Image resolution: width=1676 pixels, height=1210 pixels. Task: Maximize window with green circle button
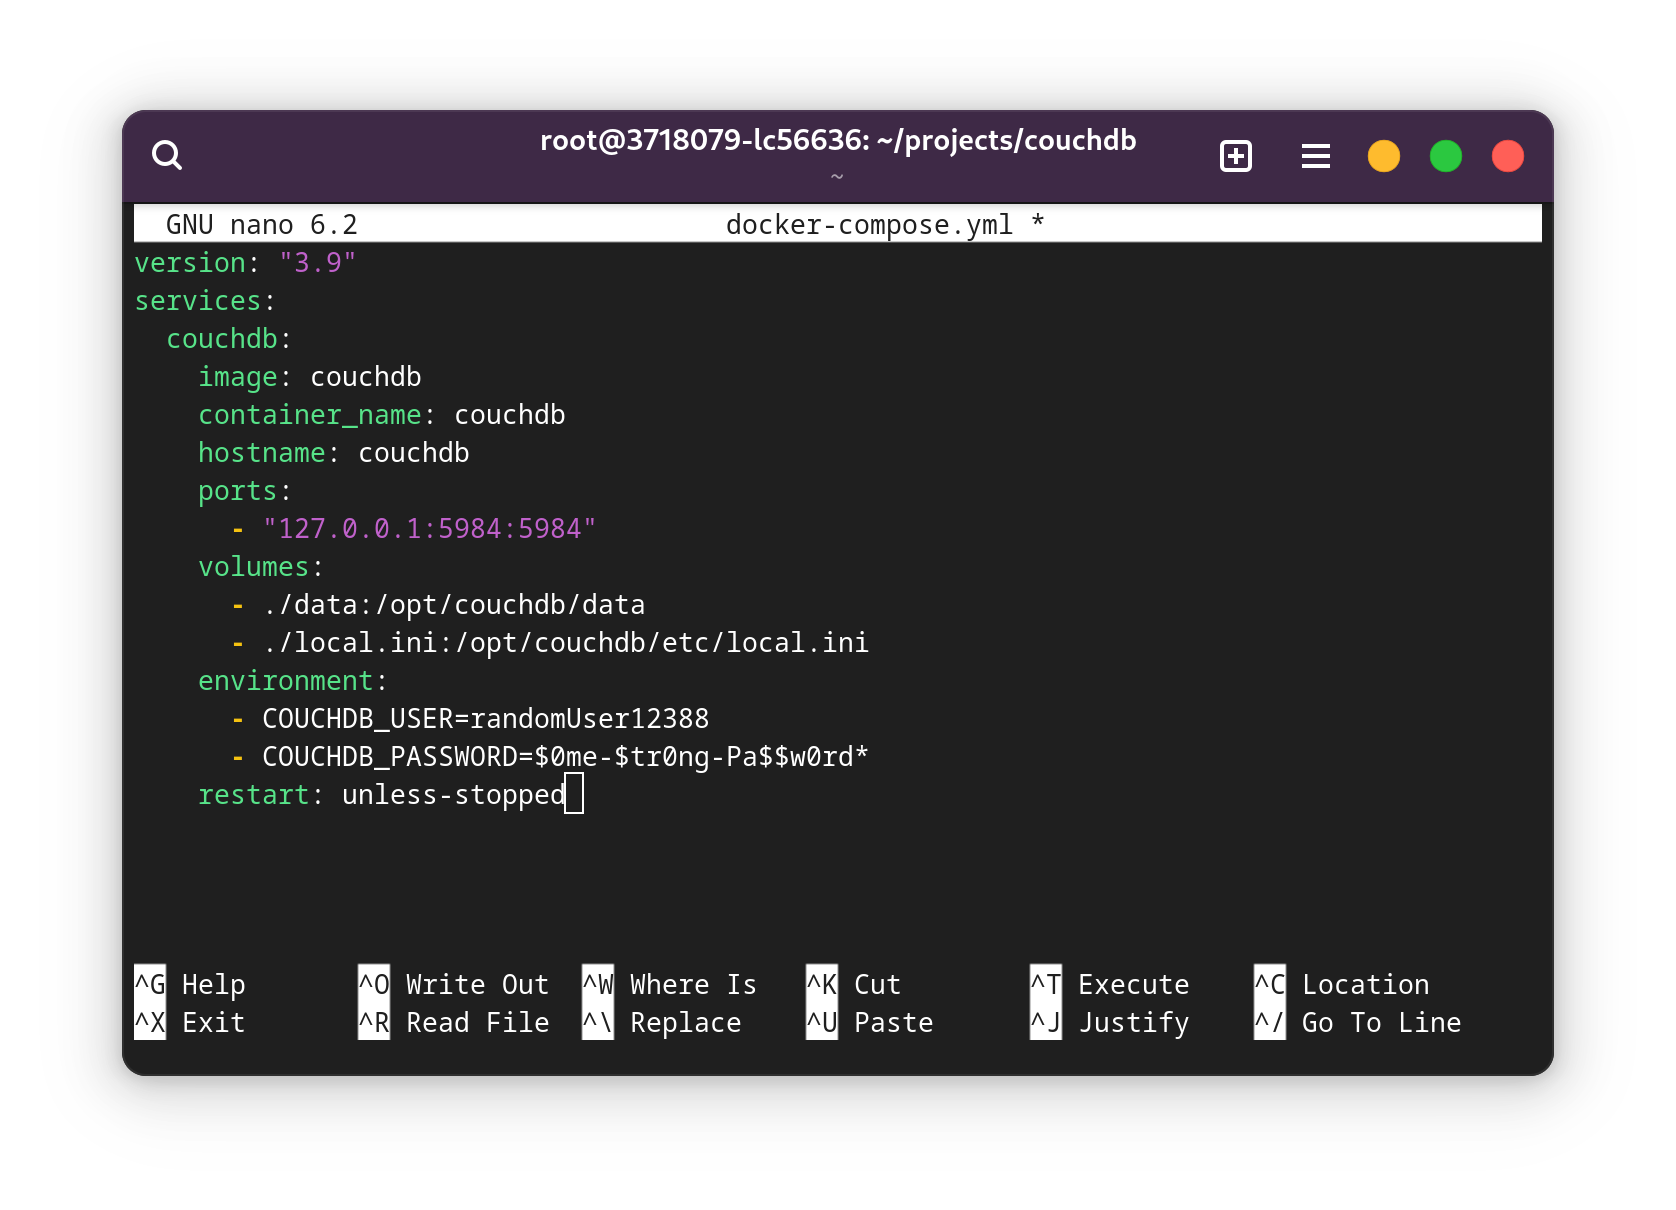[1445, 156]
